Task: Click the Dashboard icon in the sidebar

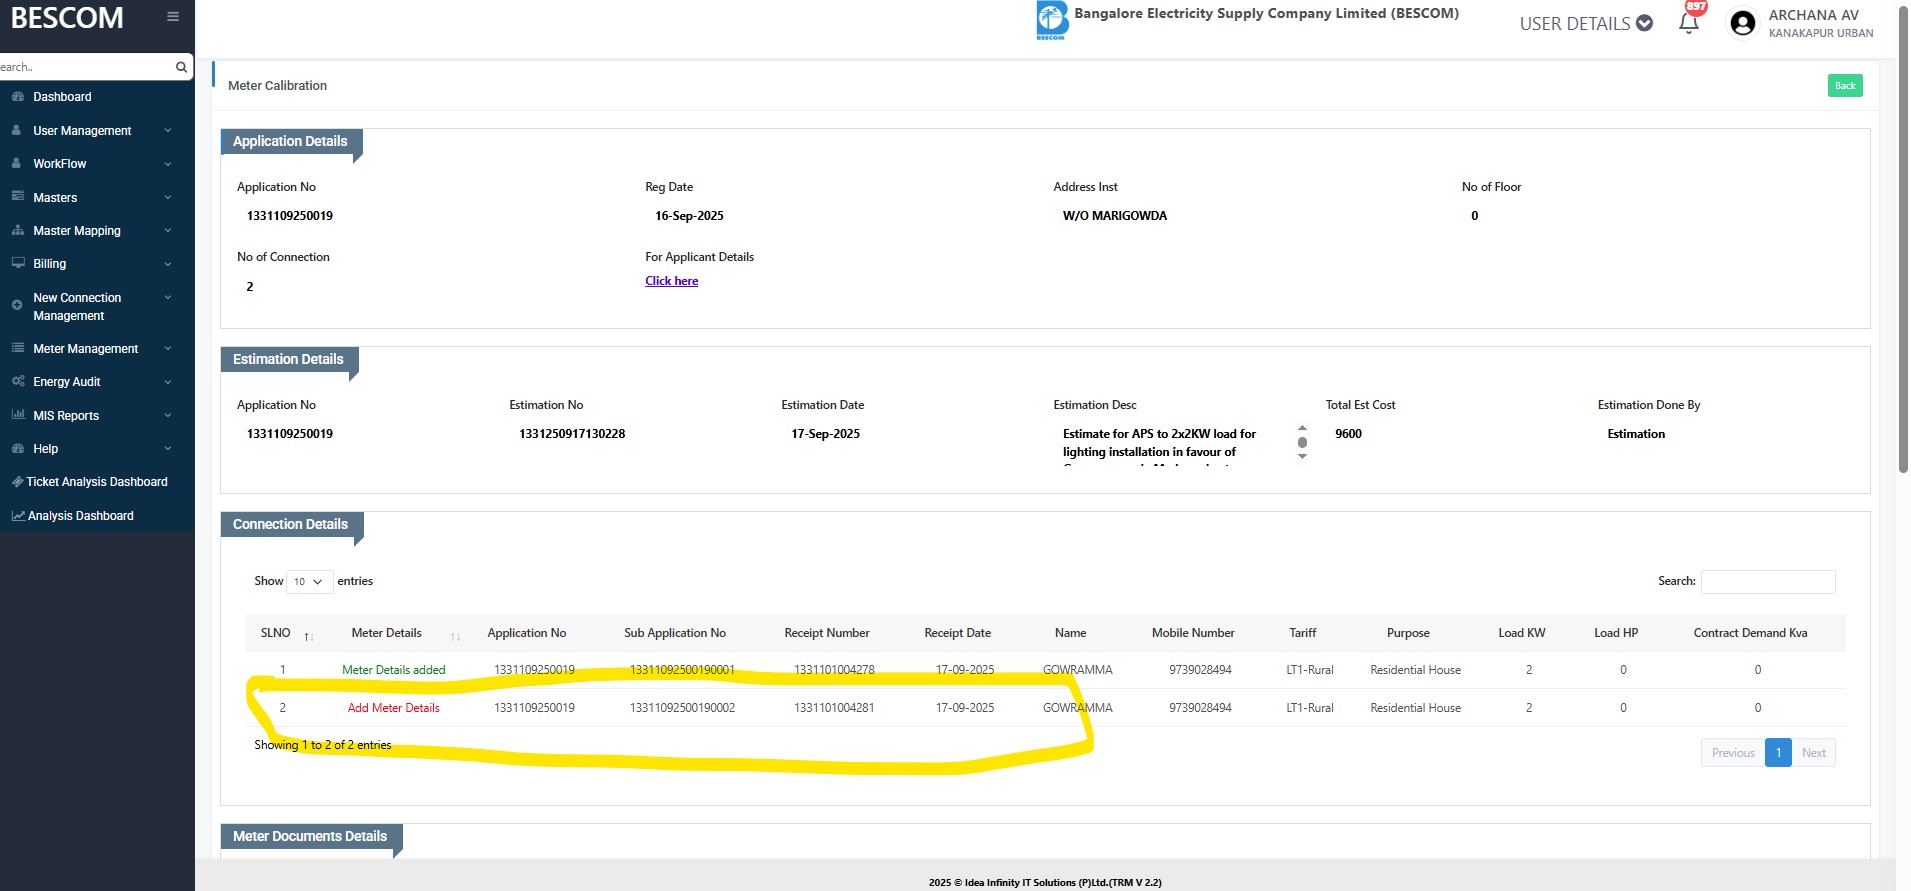Action: coord(17,97)
